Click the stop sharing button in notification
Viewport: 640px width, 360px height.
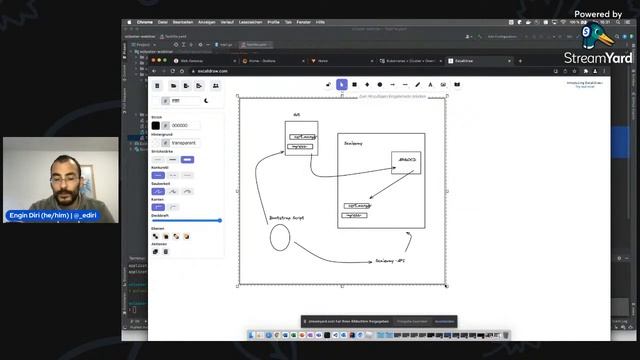[x=412, y=321]
